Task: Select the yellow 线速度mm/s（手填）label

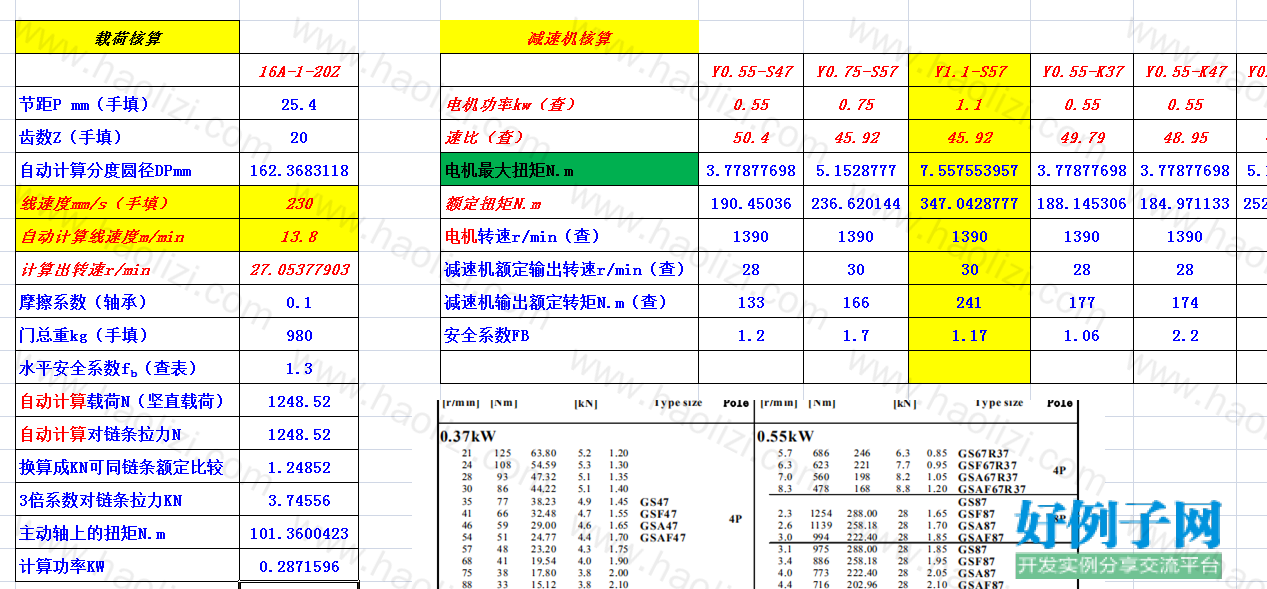Action: (x=127, y=203)
